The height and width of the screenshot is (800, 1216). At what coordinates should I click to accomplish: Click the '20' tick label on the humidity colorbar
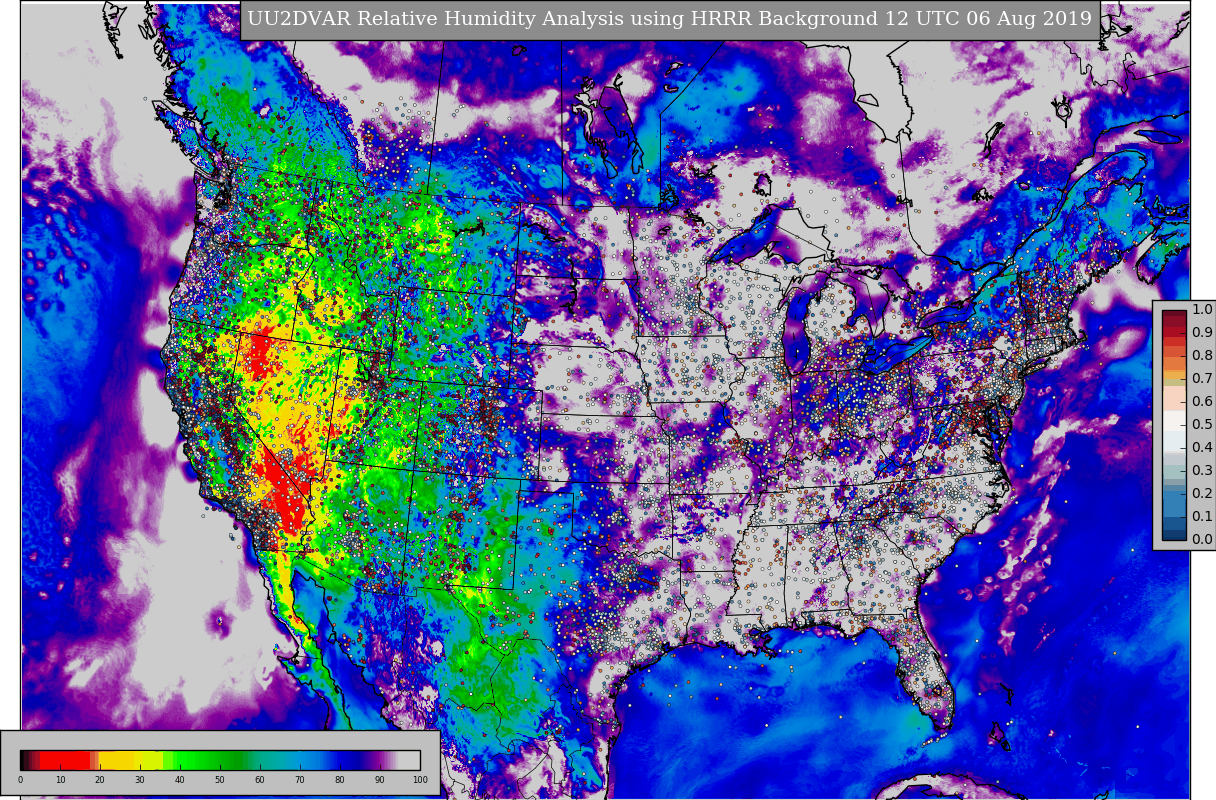point(100,780)
